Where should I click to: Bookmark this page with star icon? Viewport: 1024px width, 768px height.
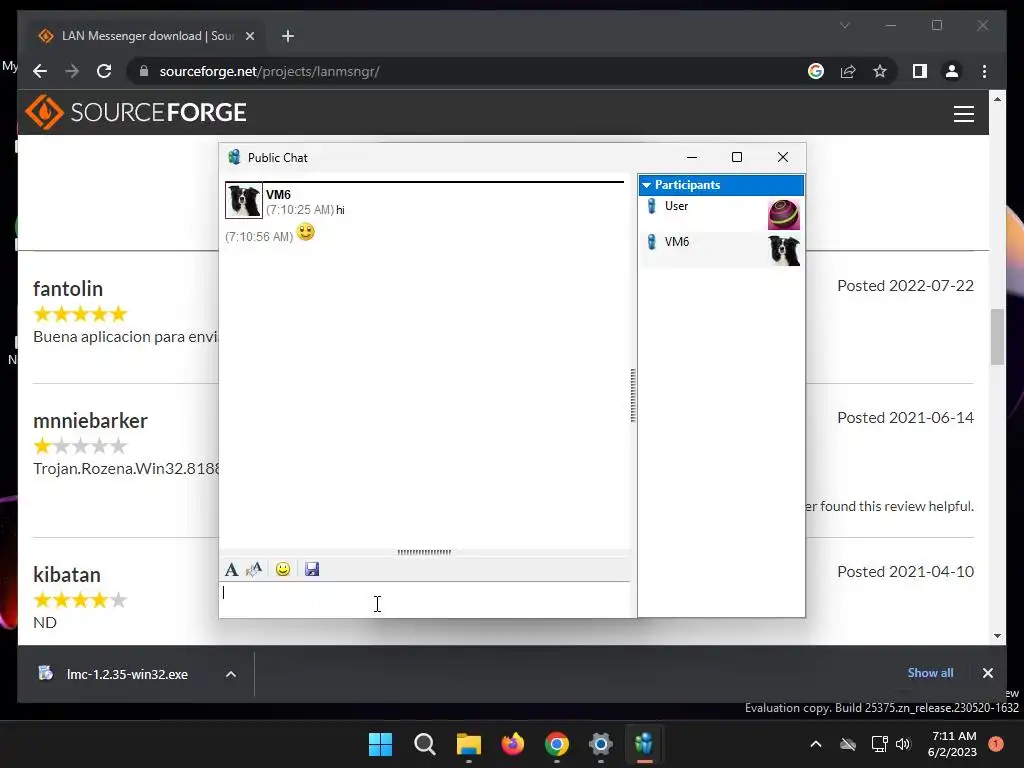click(x=880, y=71)
